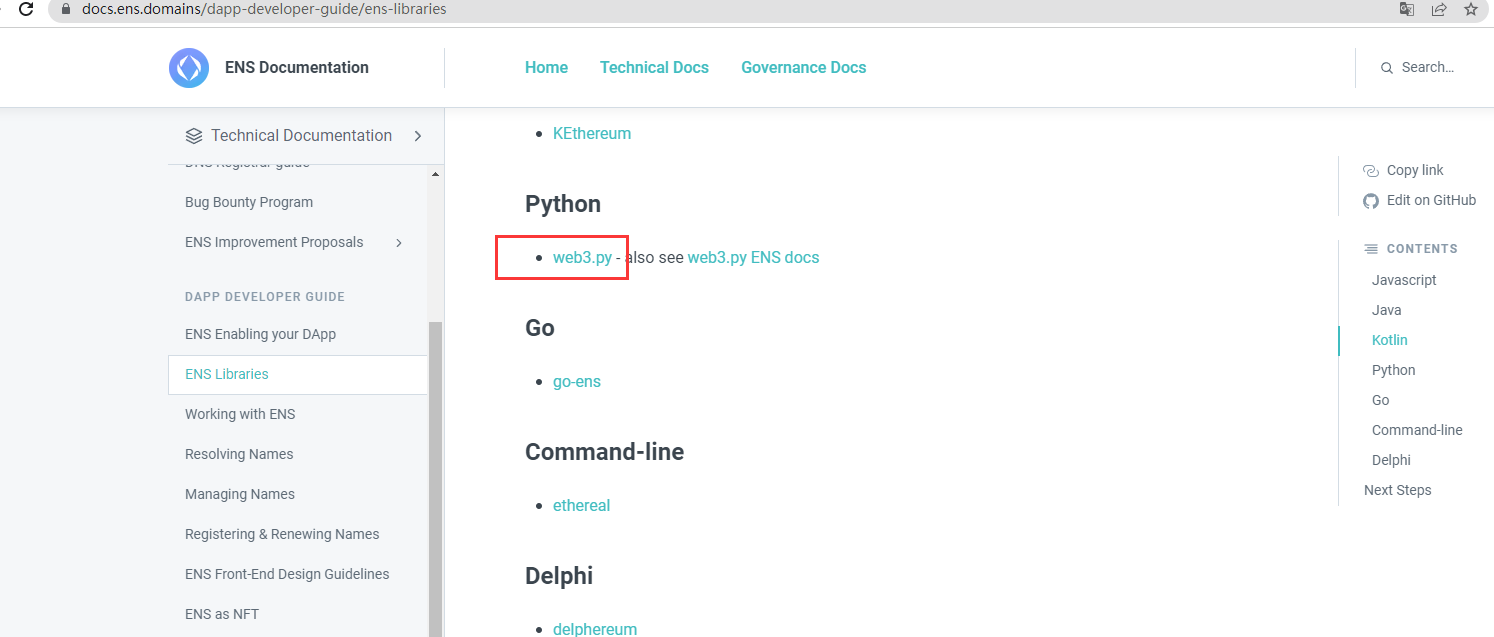Screen dimensions: 1494x637
Task: Click the Contents list icon
Action: [1371, 249]
